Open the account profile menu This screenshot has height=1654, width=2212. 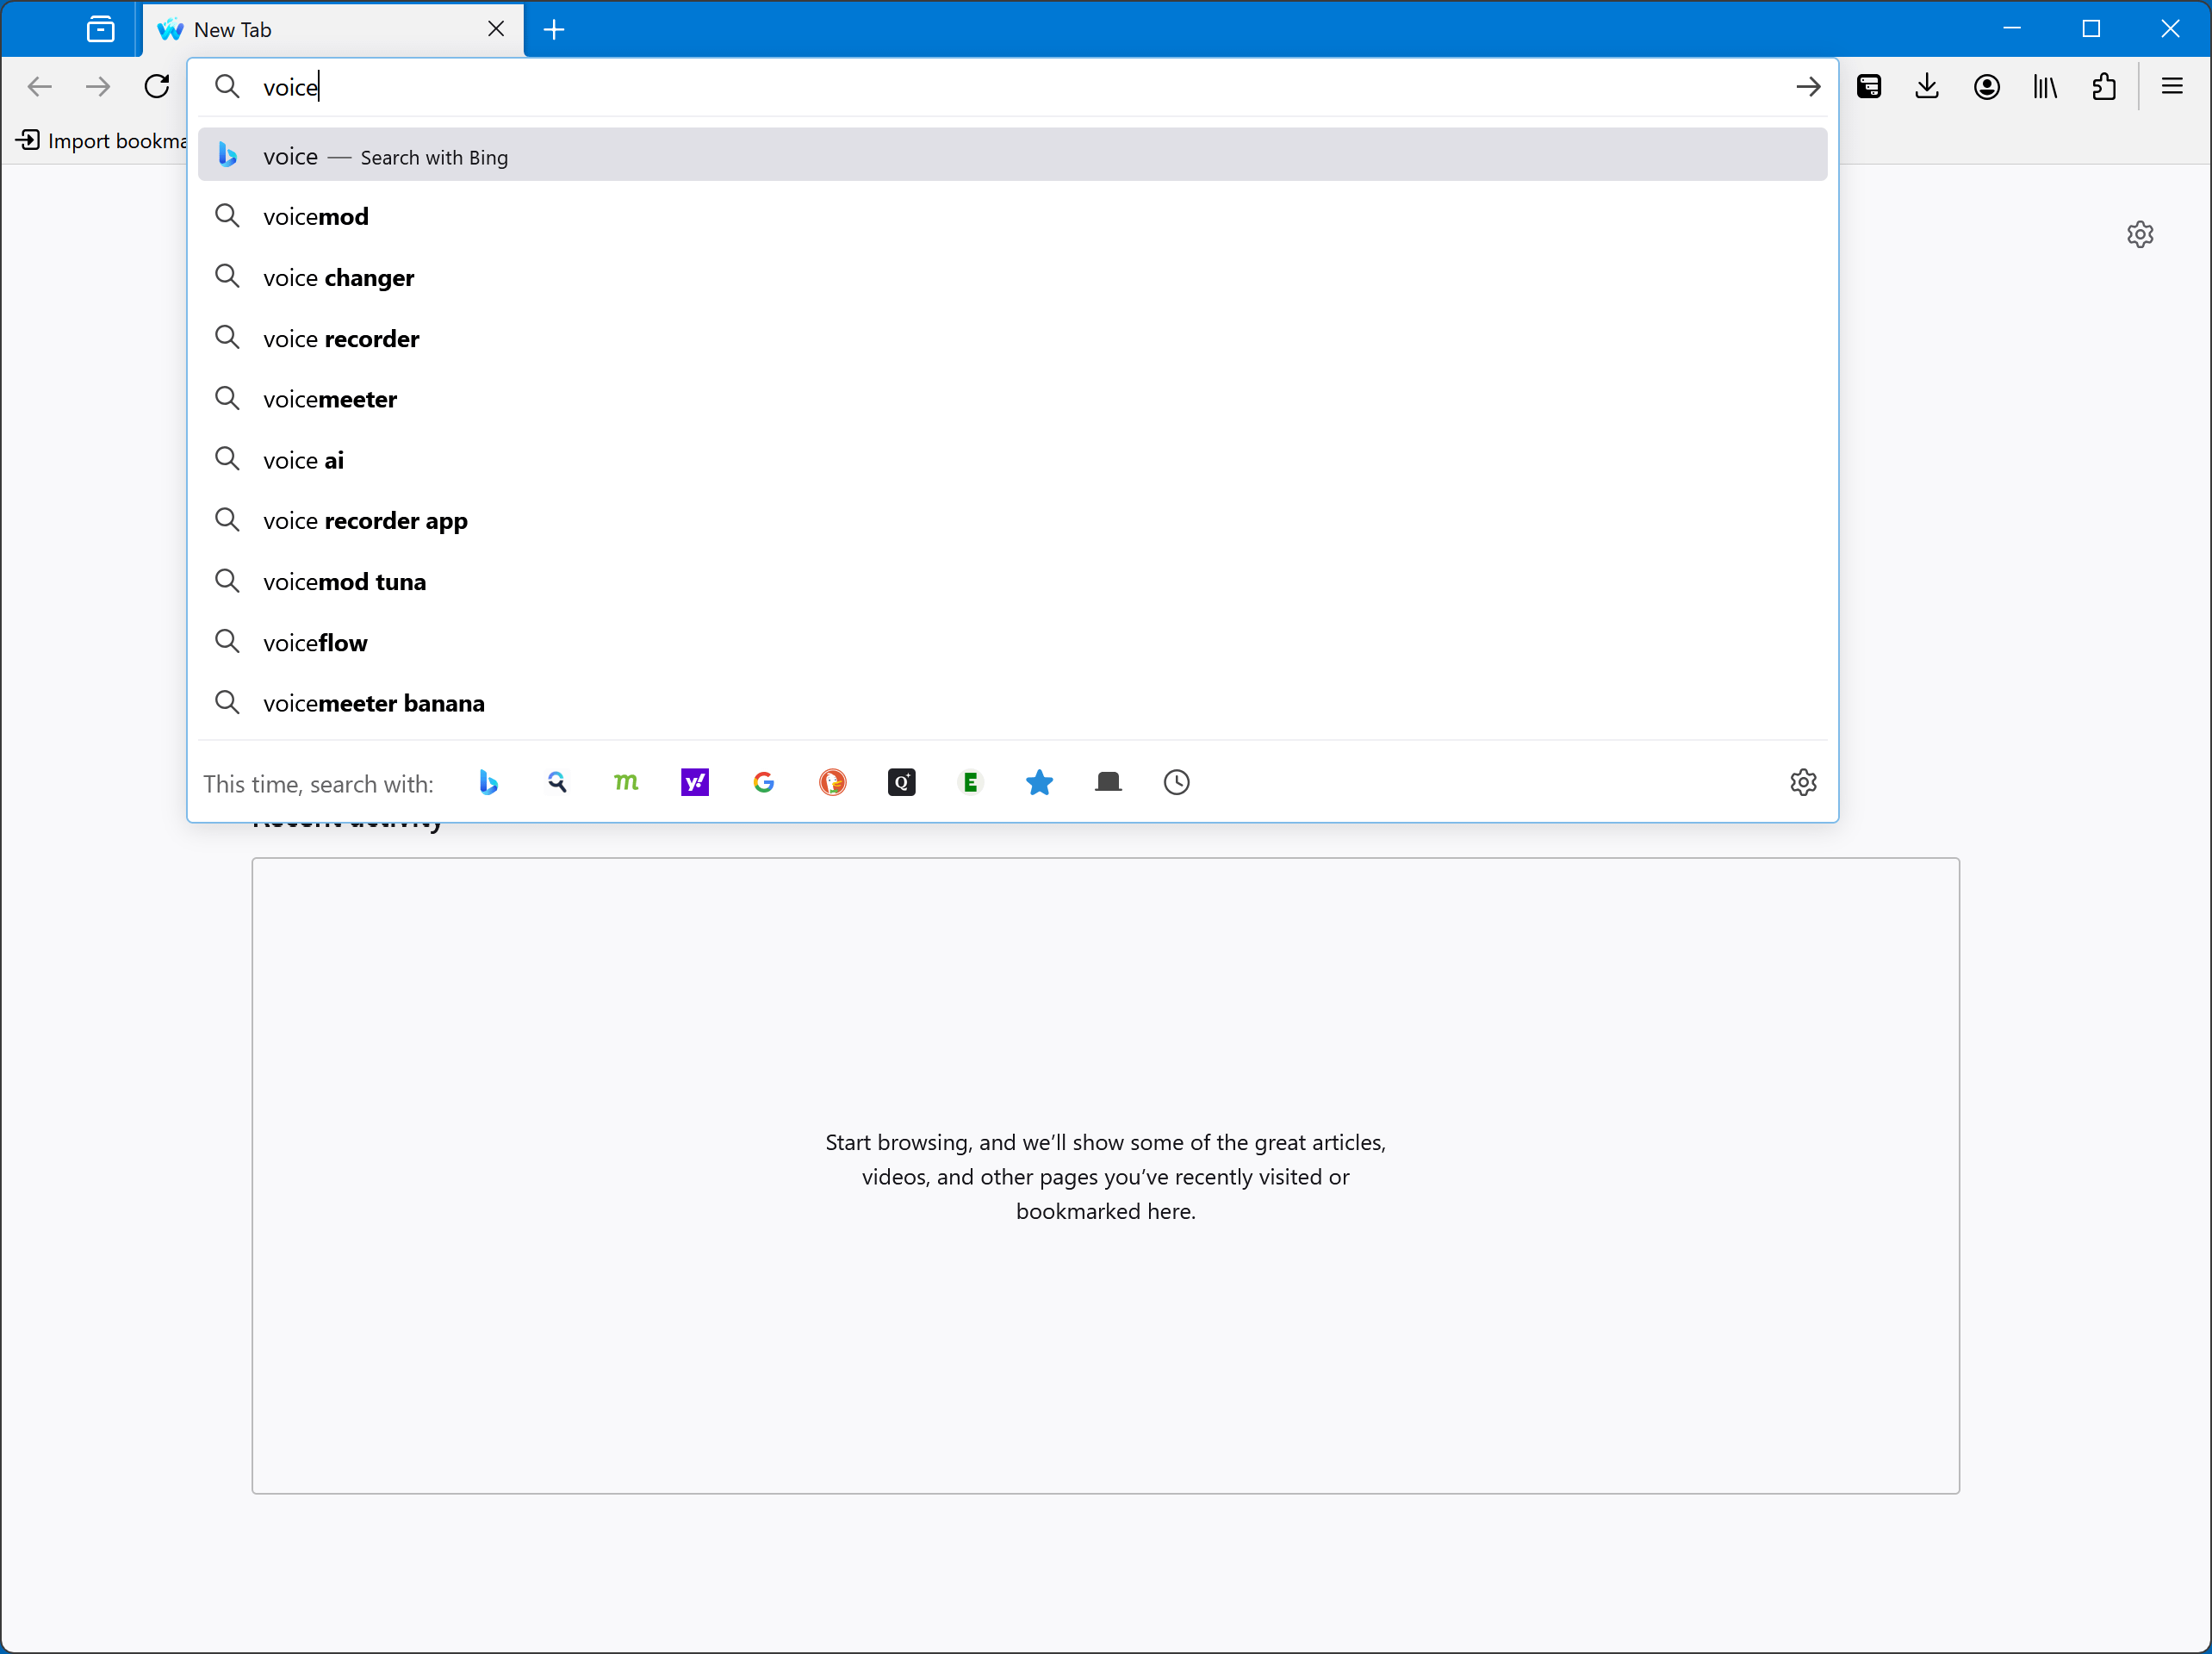click(x=1987, y=87)
